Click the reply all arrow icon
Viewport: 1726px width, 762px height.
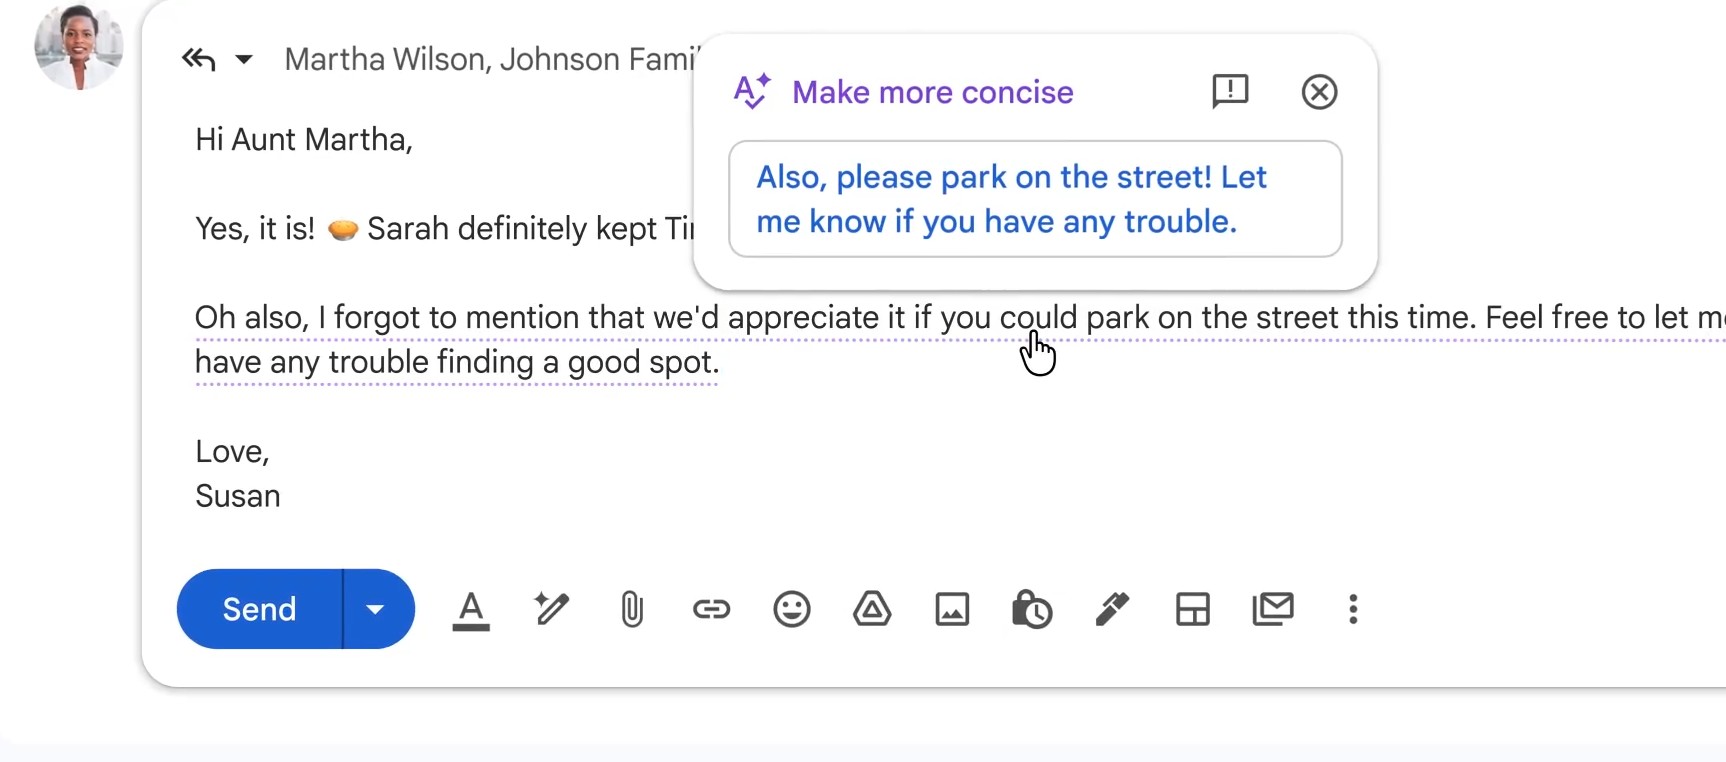[199, 60]
